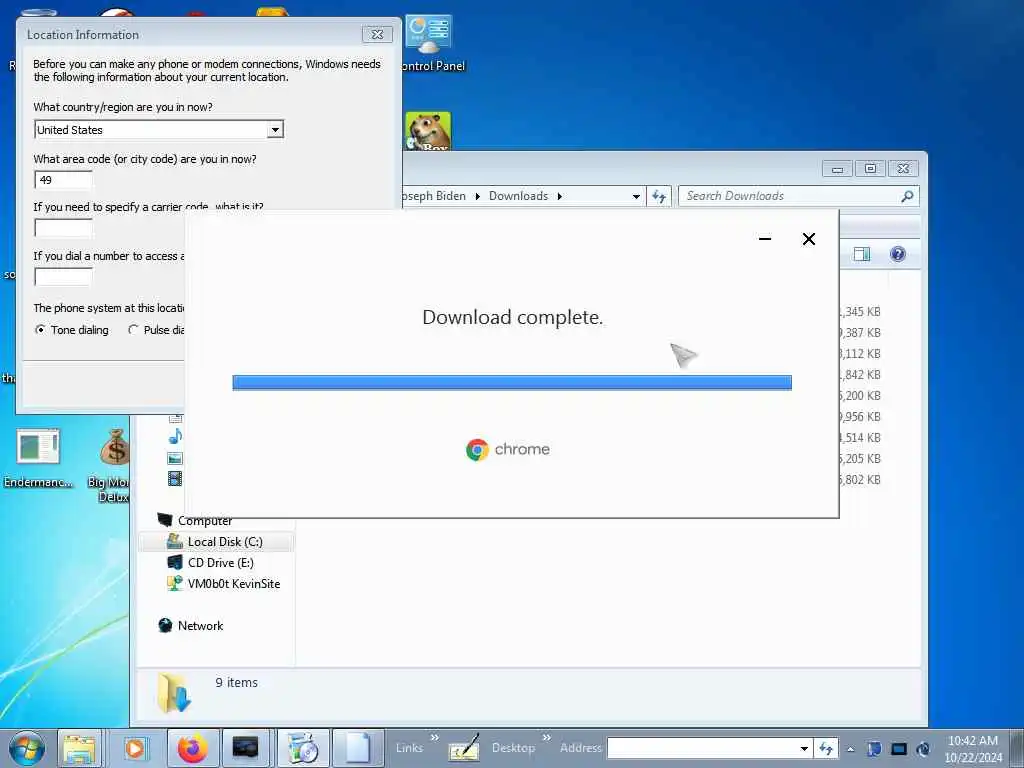Image resolution: width=1024 pixels, height=768 pixels.
Task: Show hidden system tray icons arrow
Action: [x=850, y=749]
